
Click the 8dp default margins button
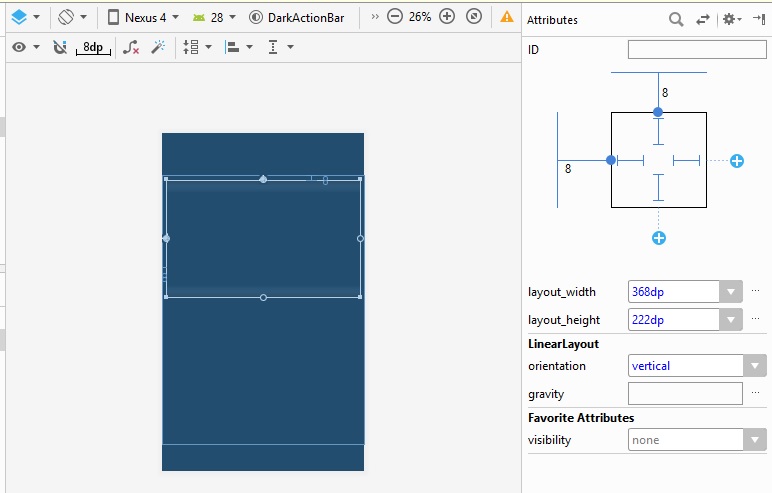[93, 47]
